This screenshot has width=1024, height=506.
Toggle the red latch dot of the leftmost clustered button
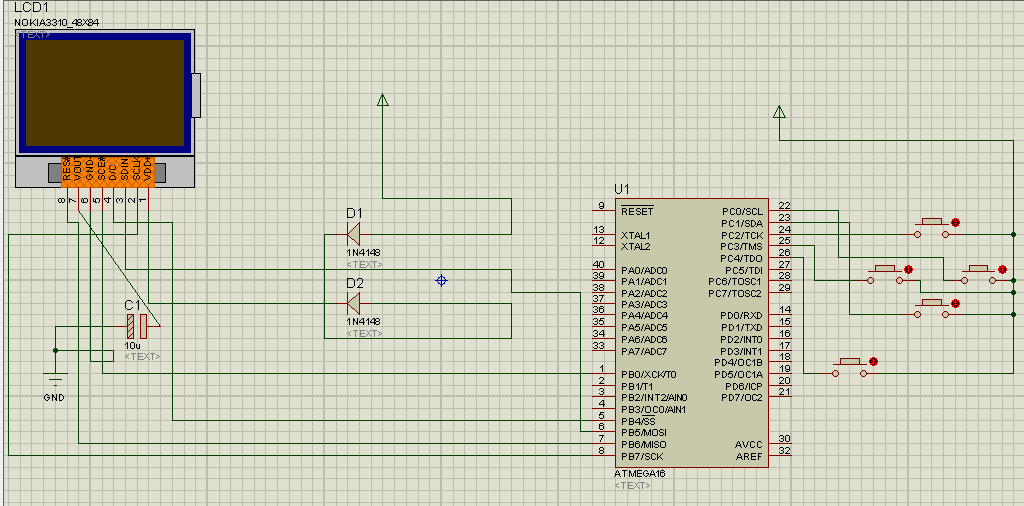(908, 269)
